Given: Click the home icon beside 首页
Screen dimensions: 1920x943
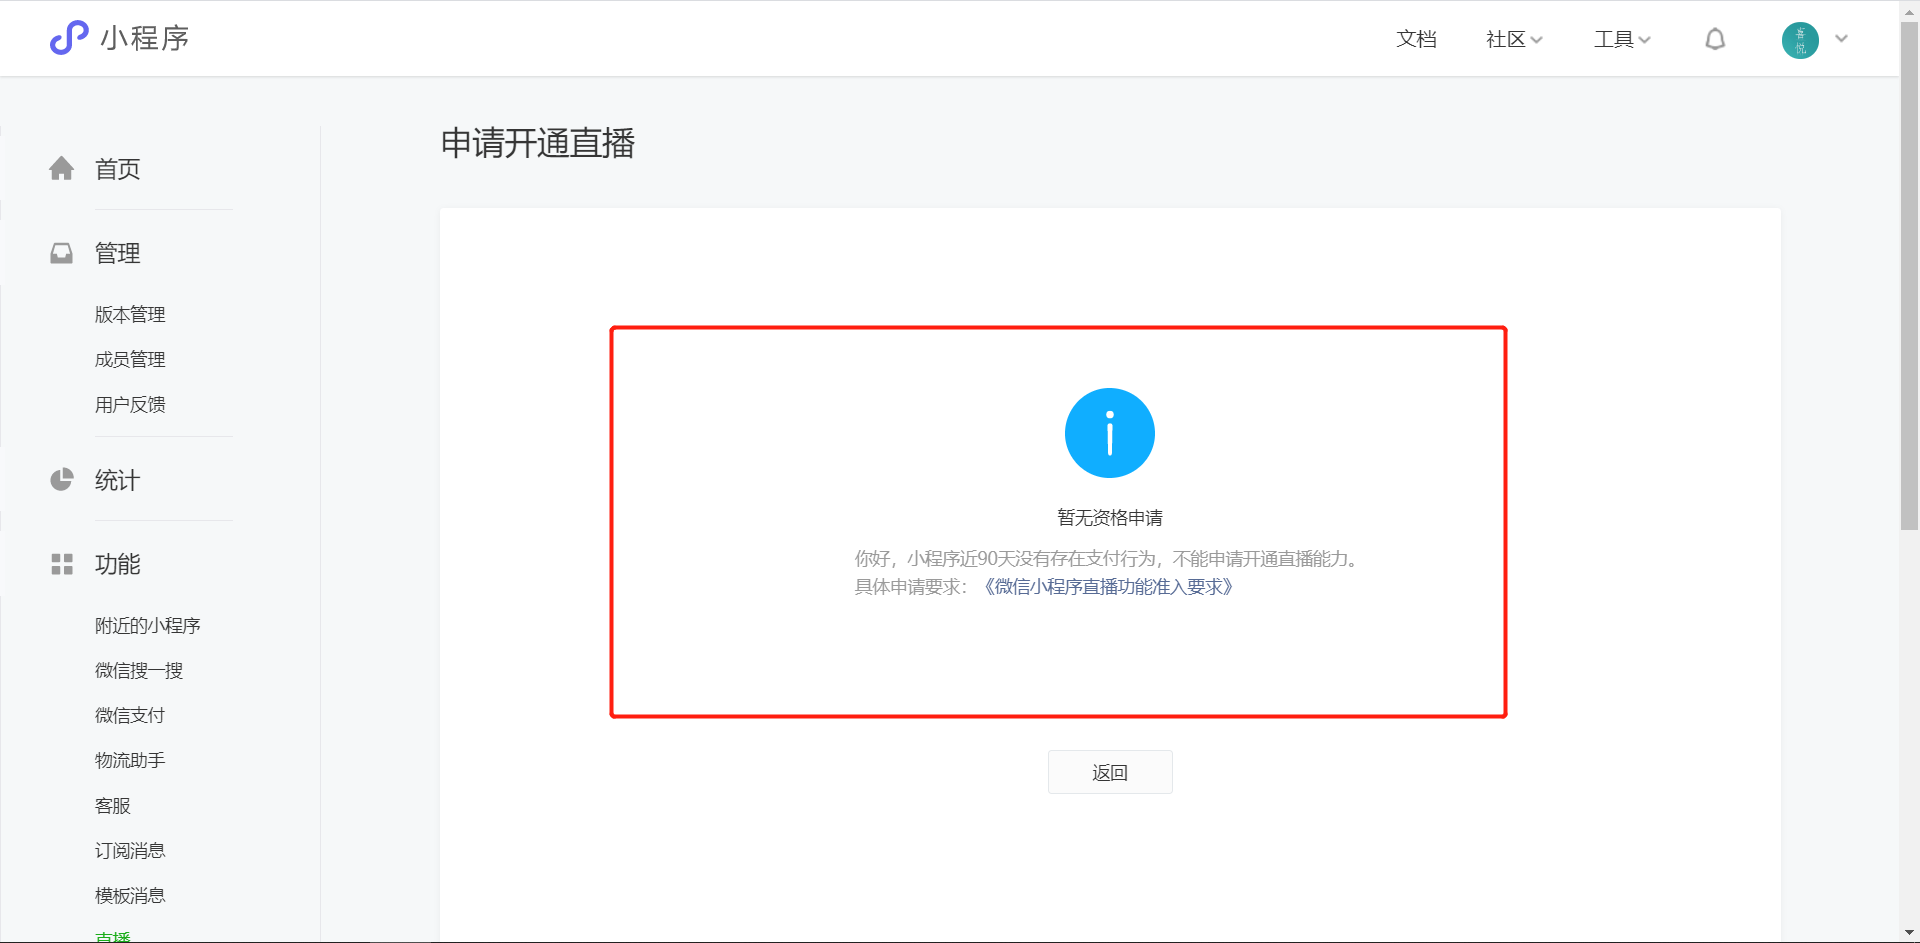Looking at the screenshot, I should (x=62, y=169).
